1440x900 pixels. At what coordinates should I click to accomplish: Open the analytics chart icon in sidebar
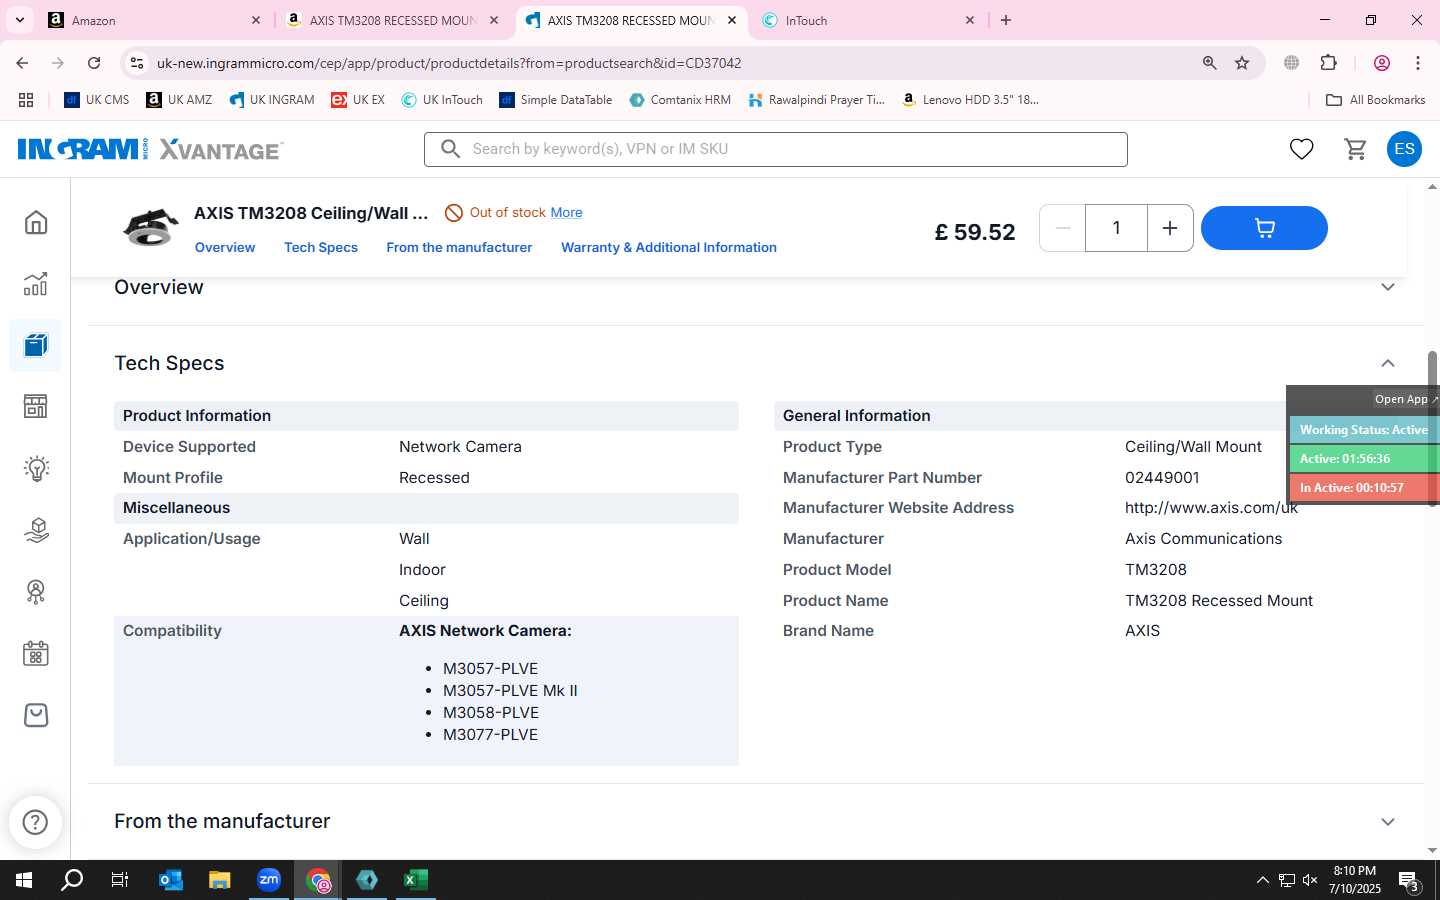coord(36,284)
